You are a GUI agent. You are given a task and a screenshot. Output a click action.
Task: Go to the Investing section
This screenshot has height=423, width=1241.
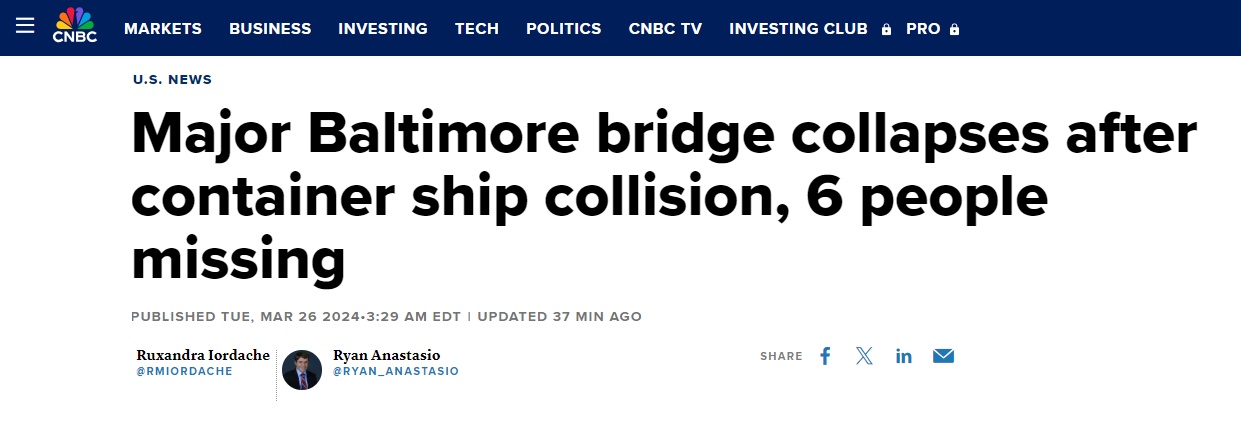pyautogui.click(x=383, y=29)
